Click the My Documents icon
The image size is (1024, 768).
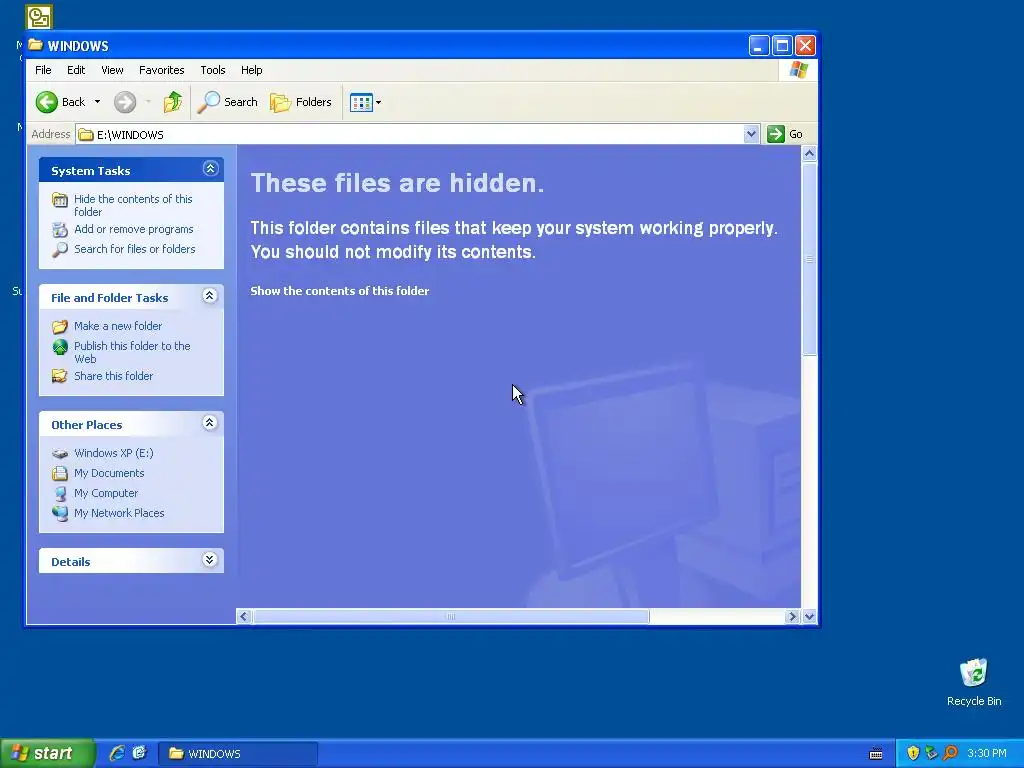(x=59, y=473)
